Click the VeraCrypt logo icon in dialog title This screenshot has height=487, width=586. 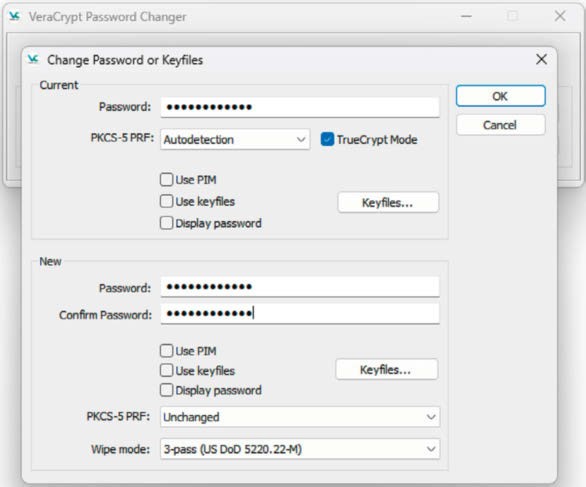pyautogui.click(x=33, y=59)
